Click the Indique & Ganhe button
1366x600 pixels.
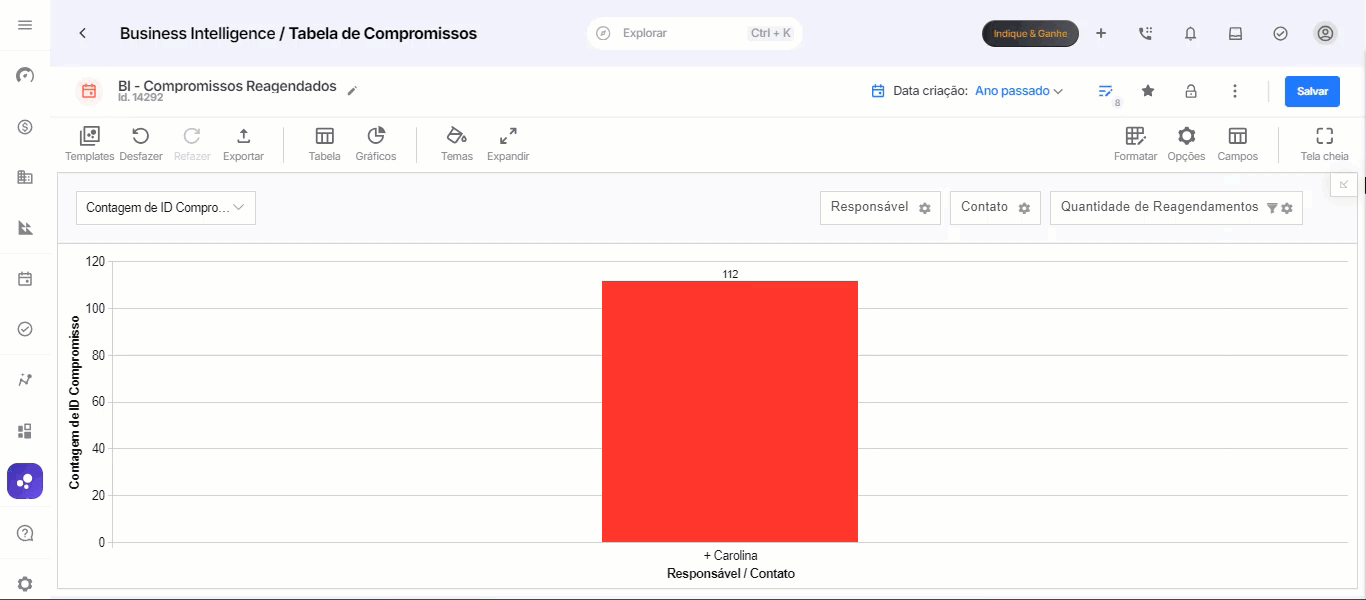click(x=1030, y=34)
